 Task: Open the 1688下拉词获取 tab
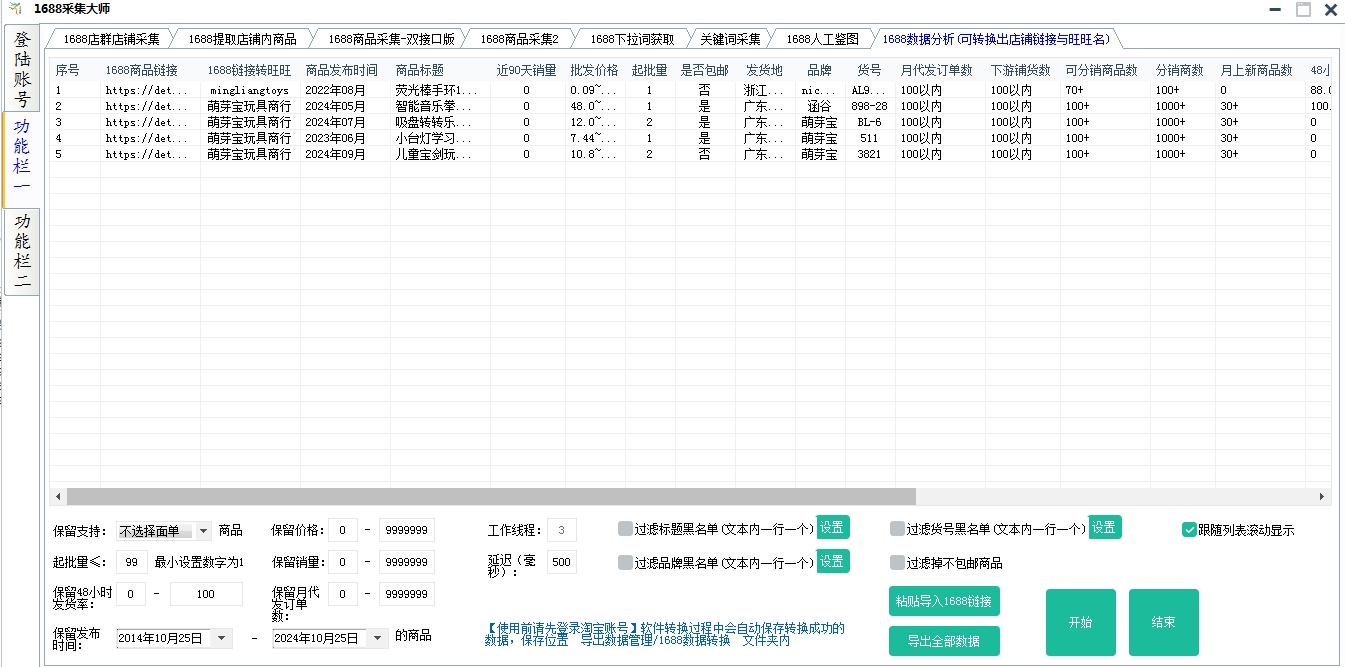click(631, 39)
